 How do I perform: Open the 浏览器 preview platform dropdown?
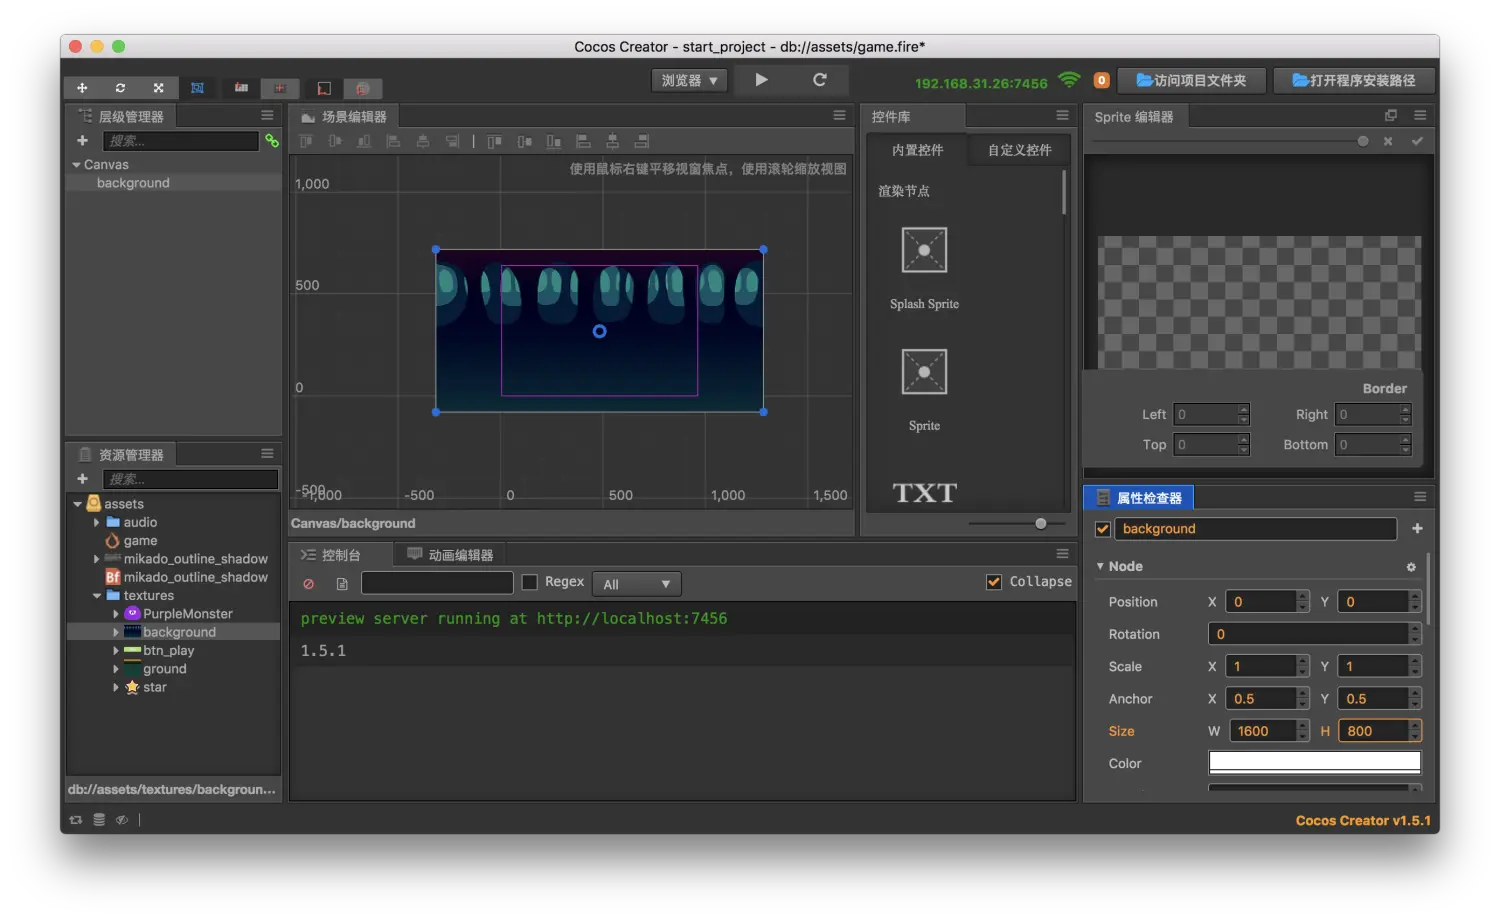pos(690,81)
